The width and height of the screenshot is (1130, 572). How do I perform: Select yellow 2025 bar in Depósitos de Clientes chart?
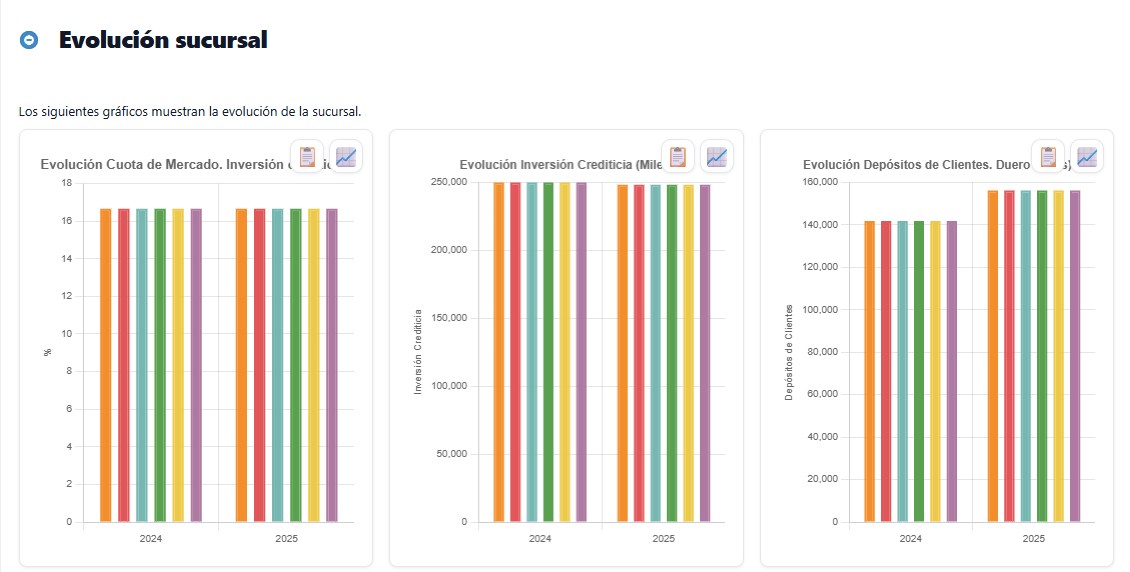1059,356
